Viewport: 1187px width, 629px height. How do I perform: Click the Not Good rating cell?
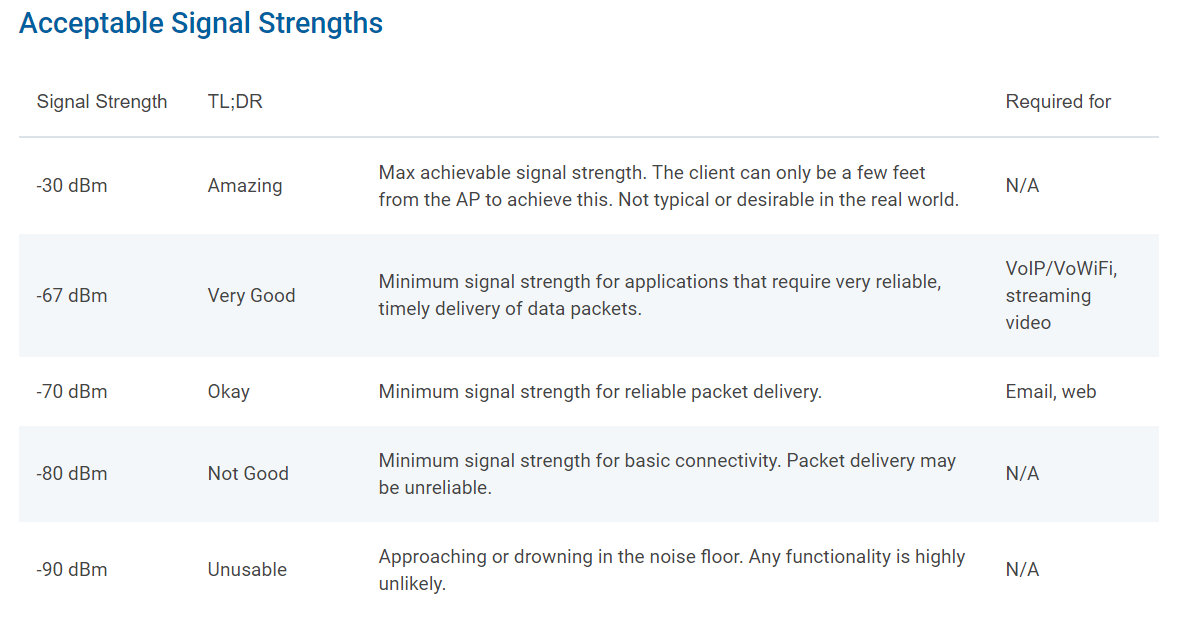(x=248, y=473)
